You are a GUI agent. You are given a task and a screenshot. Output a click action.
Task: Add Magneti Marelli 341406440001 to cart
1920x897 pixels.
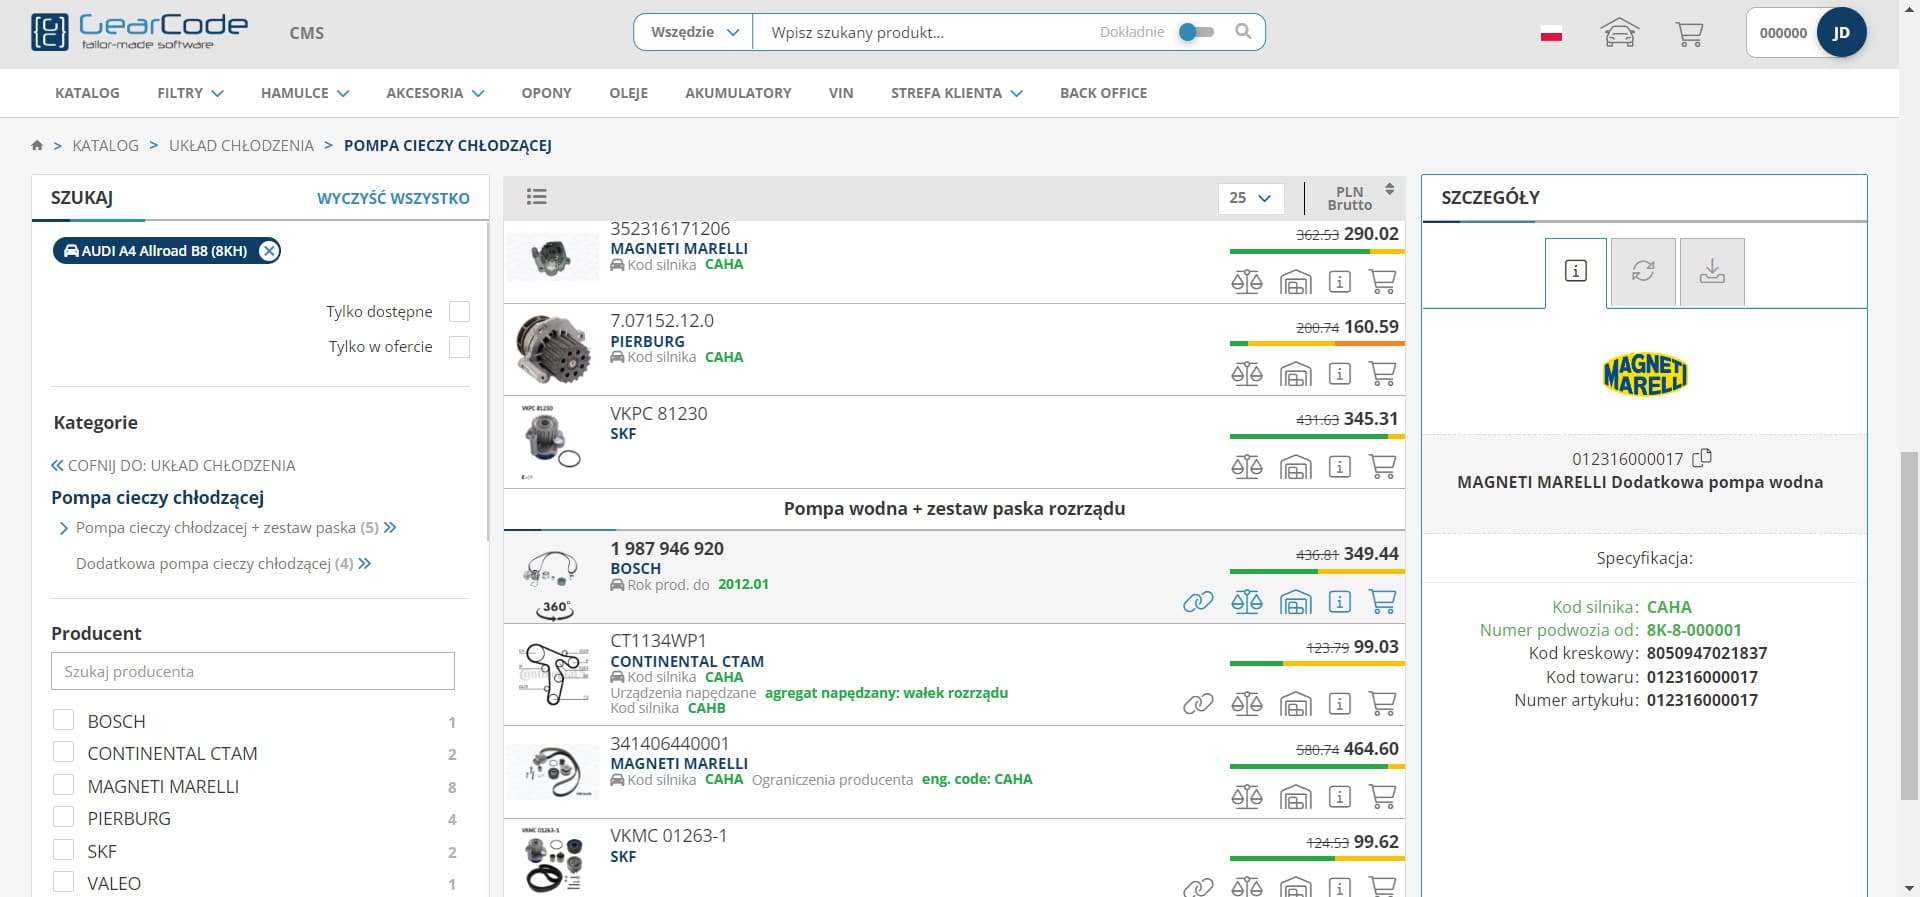1383,797
